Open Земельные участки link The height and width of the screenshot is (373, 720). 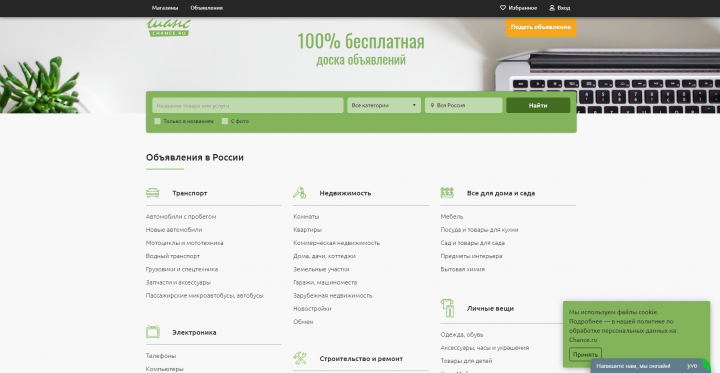[321, 269]
